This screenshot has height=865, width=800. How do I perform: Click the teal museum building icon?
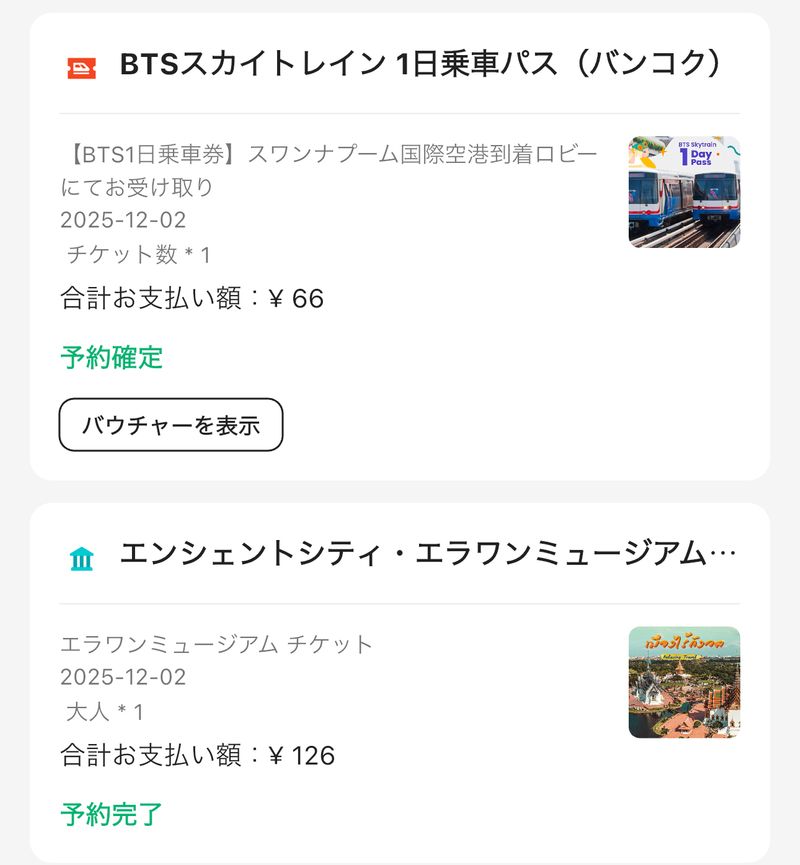click(82, 558)
